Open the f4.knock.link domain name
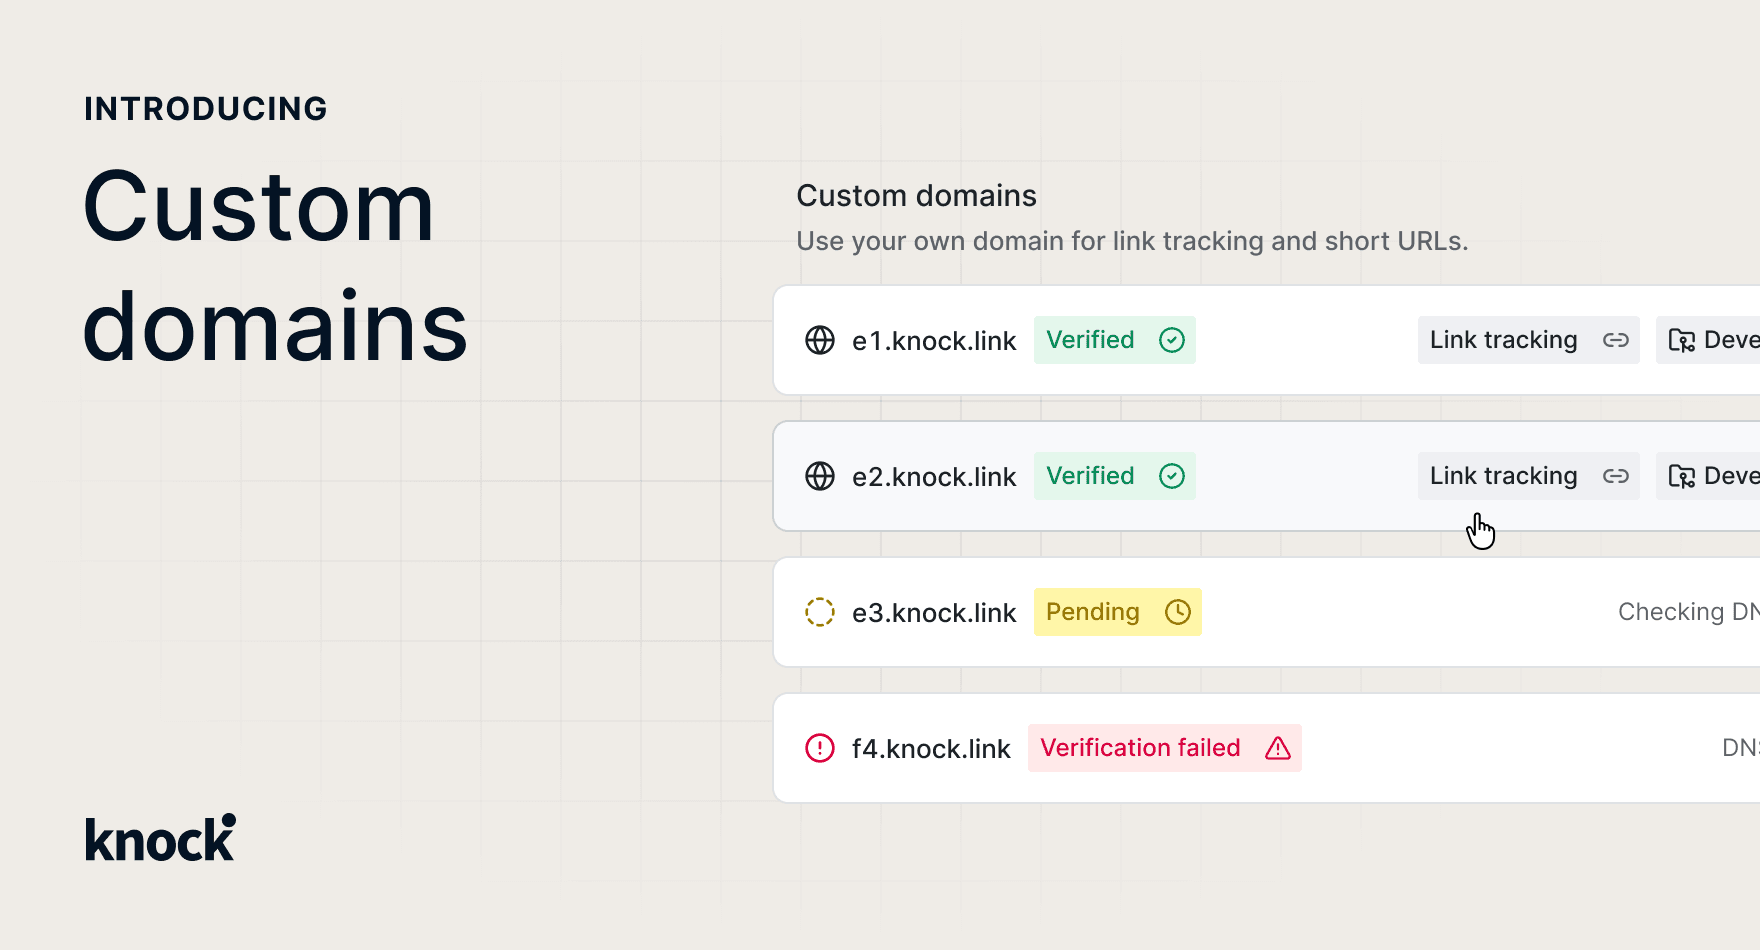Screen dimensions: 1760x950 [930, 749]
